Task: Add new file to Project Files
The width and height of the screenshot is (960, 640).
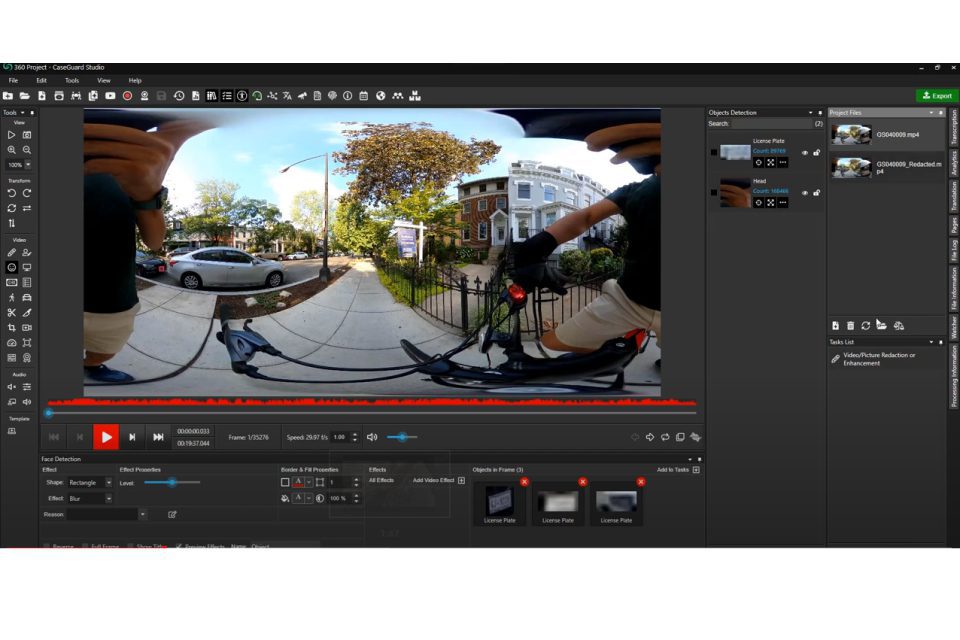Action: click(835, 326)
